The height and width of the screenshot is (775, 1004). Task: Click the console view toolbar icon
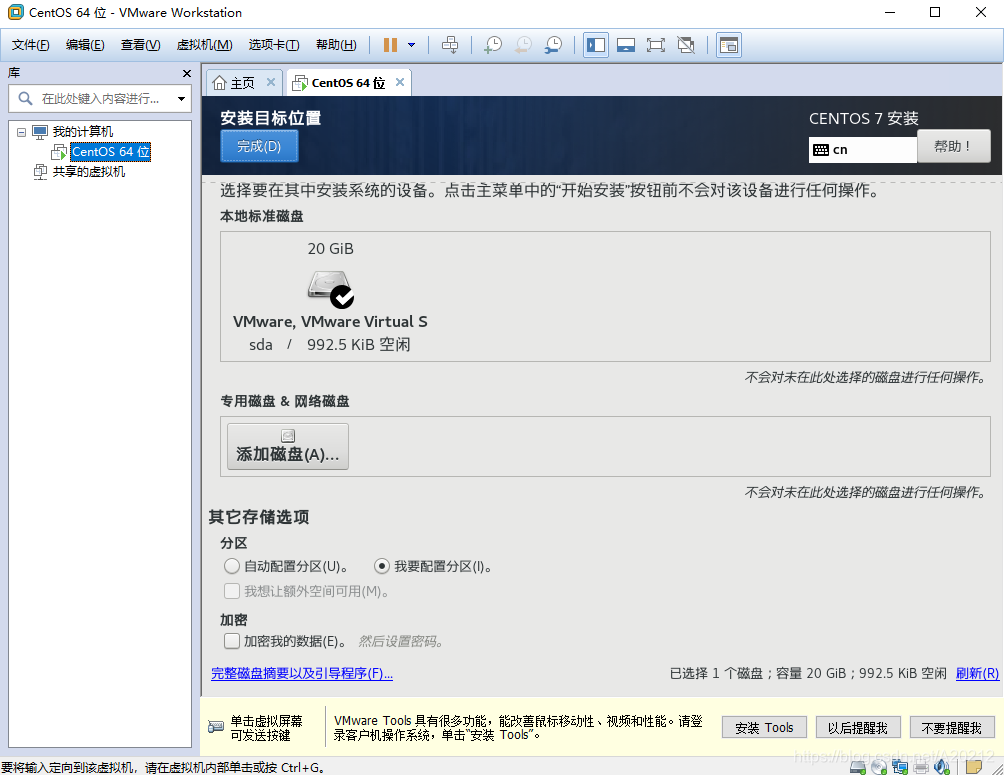pyautogui.click(x=729, y=45)
